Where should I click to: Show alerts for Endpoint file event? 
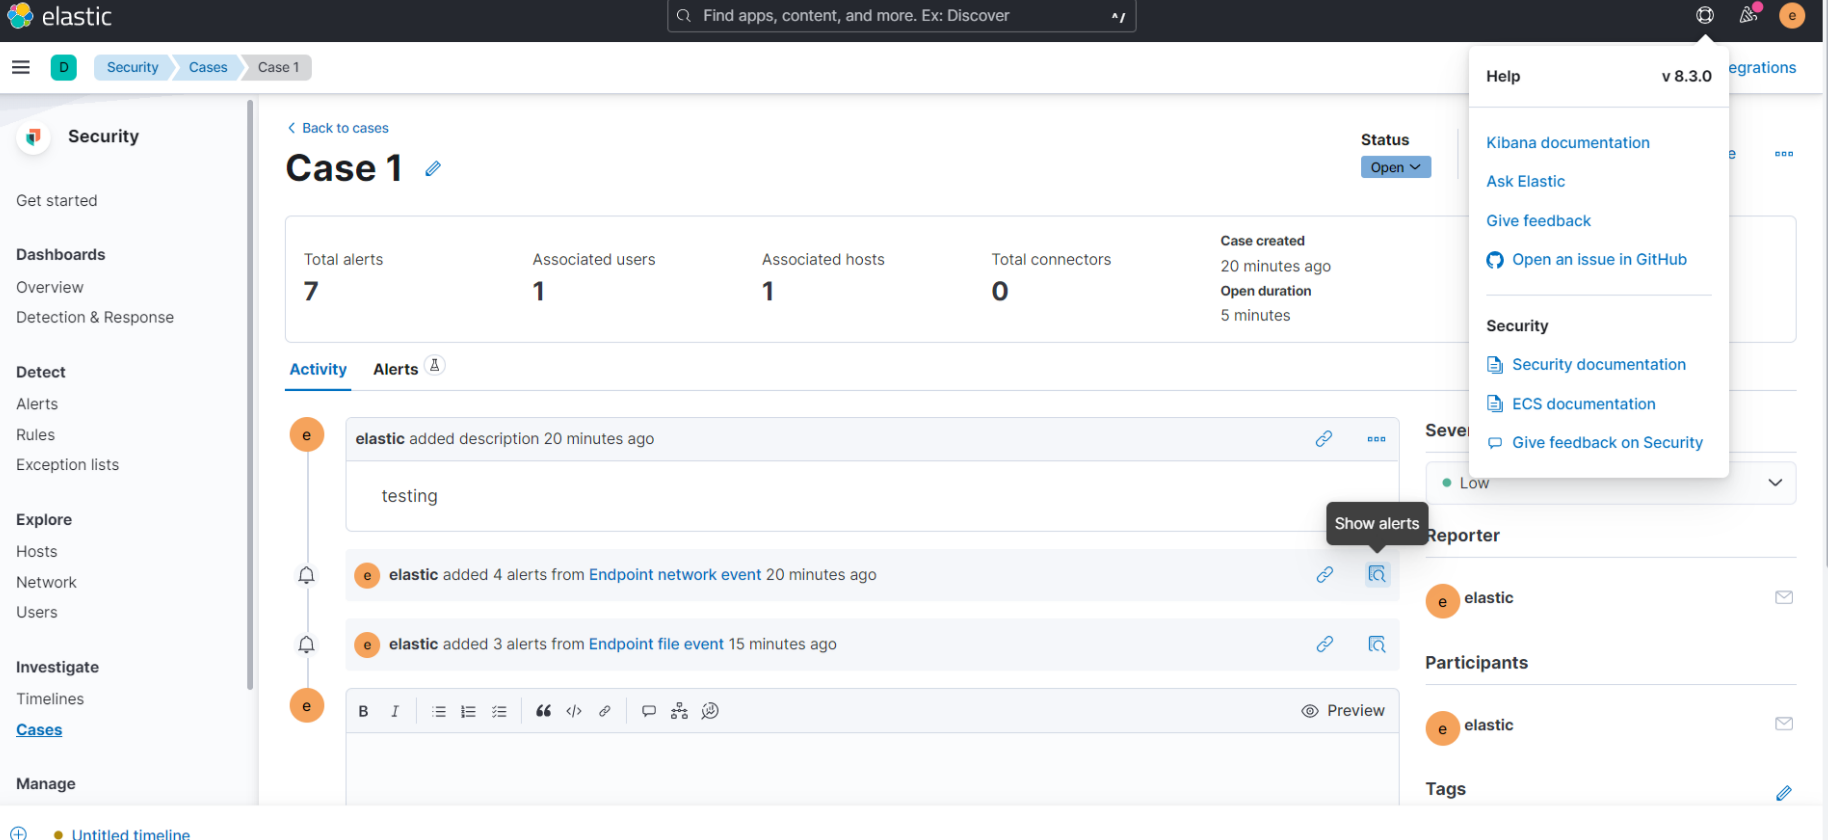click(1377, 645)
